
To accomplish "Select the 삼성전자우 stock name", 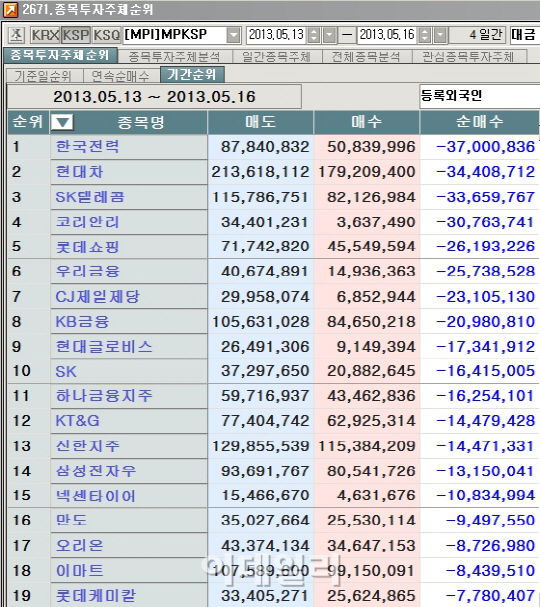I will pos(96,471).
